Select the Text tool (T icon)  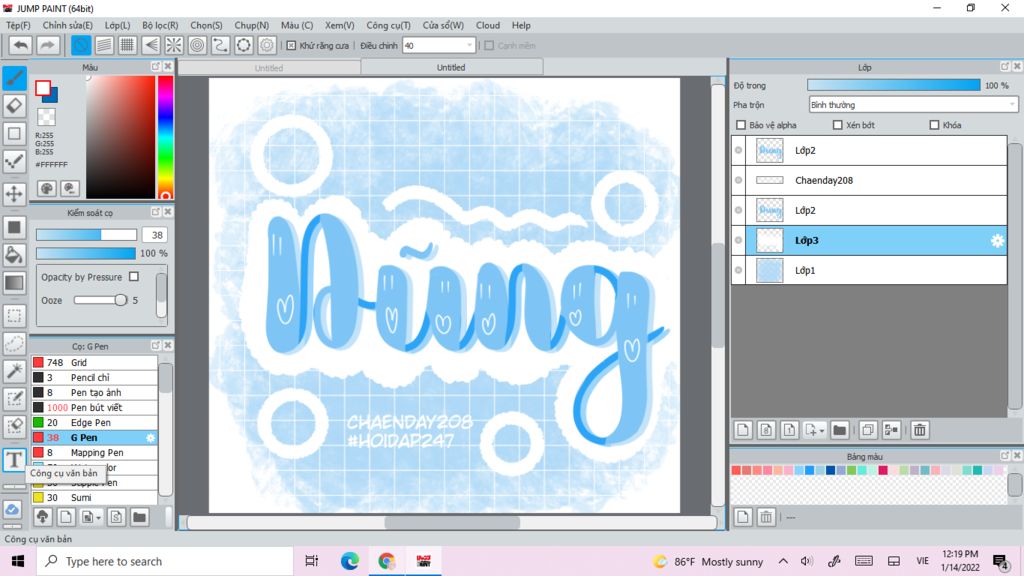(x=14, y=460)
